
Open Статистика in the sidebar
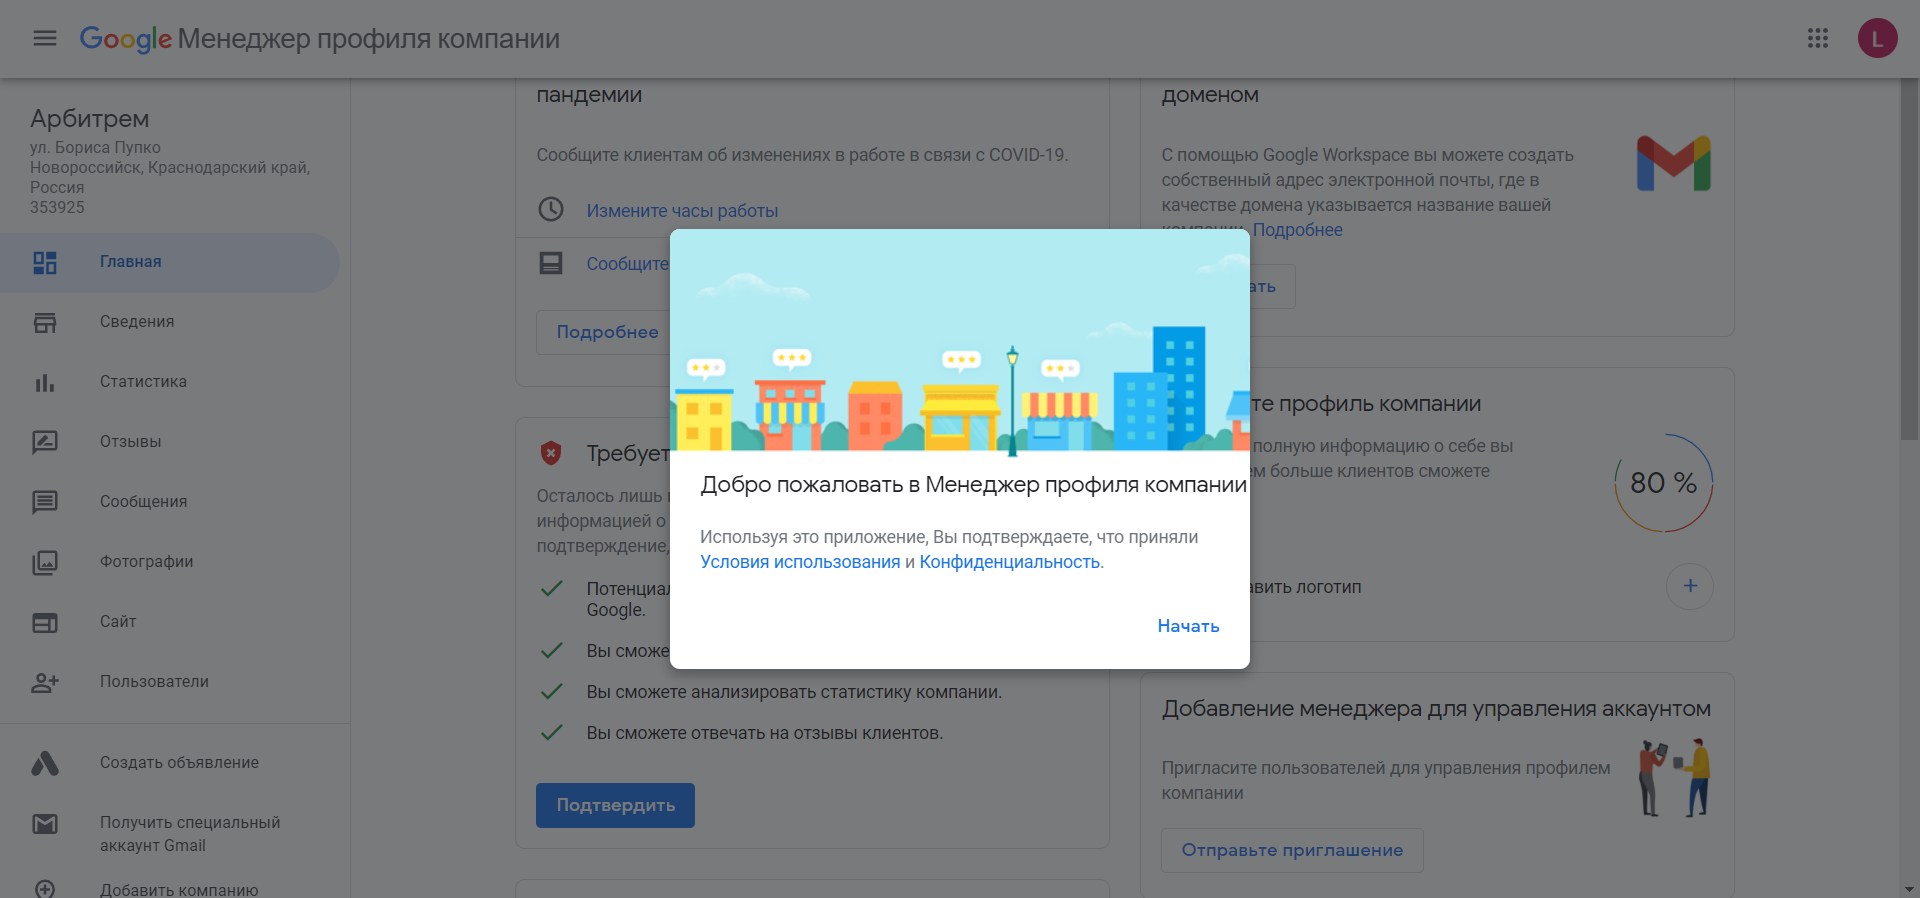[x=170, y=382]
